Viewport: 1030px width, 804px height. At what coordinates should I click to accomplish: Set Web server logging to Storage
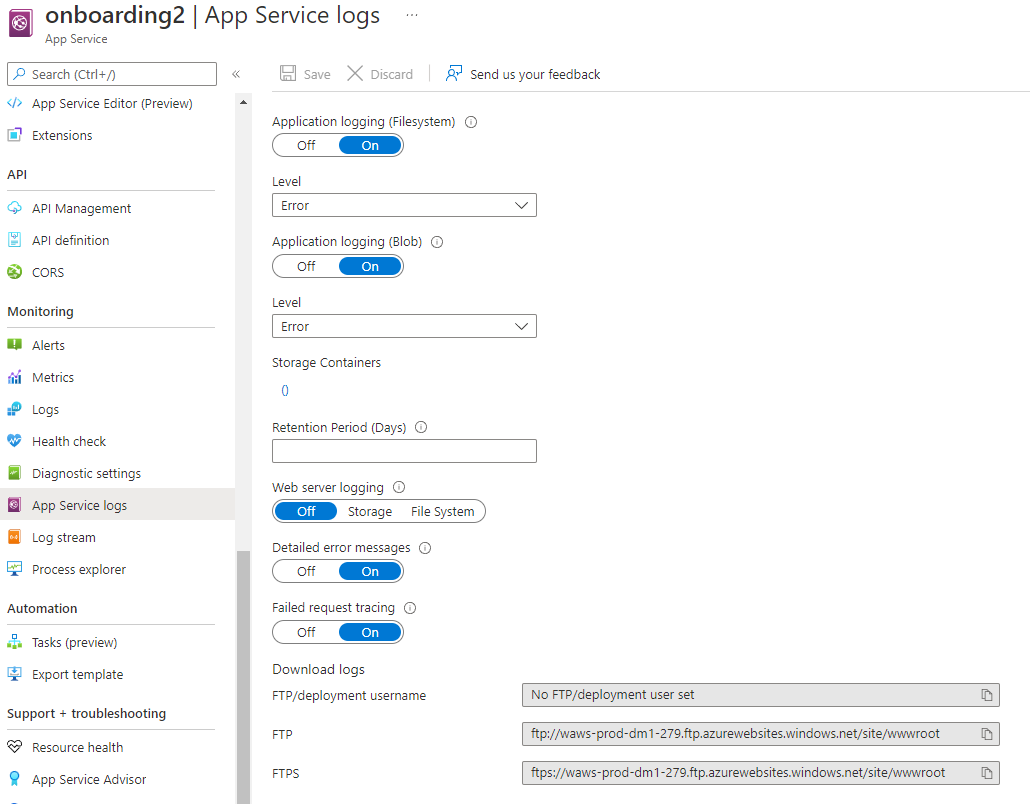pyautogui.click(x=370, y=511)
